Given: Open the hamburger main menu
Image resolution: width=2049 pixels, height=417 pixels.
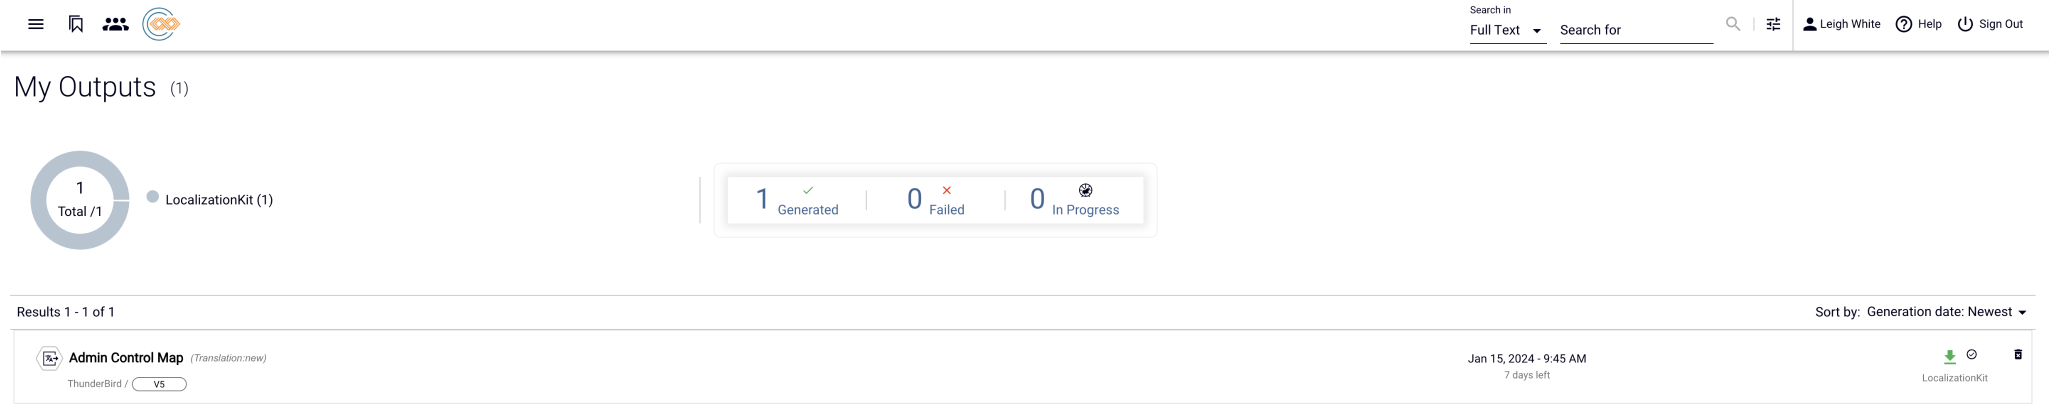Looking at the screenshot, I should pos(36,24).
